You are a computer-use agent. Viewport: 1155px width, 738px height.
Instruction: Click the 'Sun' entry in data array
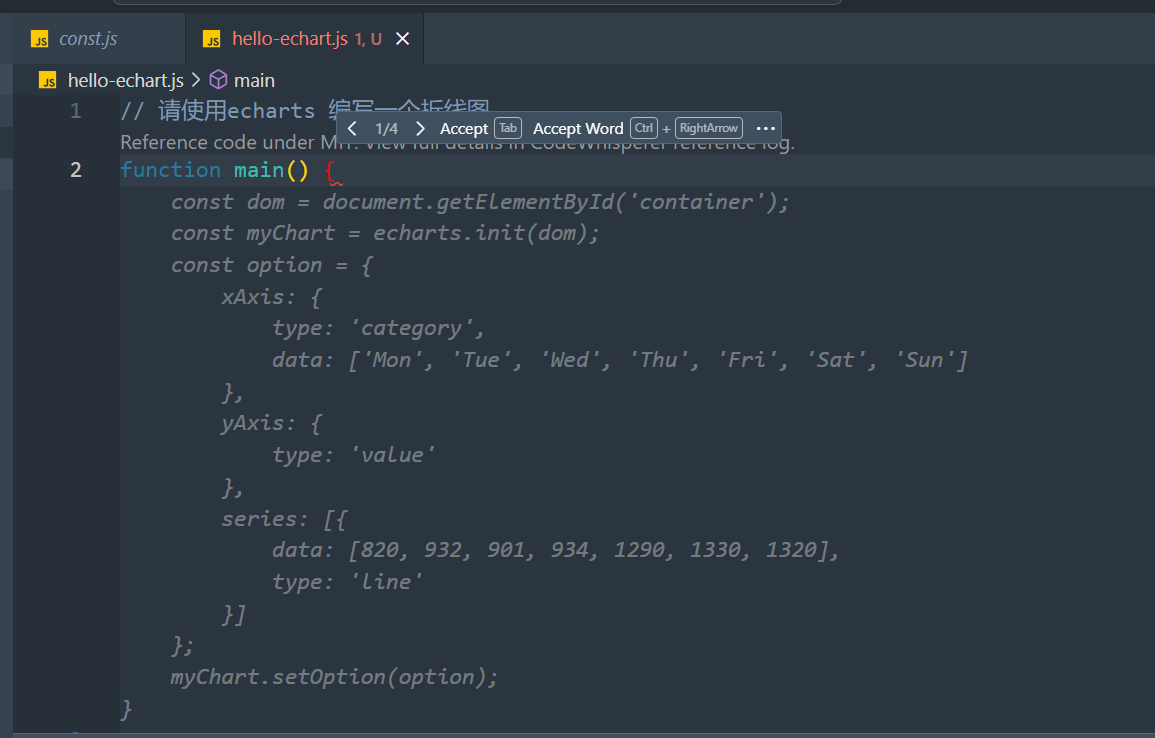click(924, 360)
